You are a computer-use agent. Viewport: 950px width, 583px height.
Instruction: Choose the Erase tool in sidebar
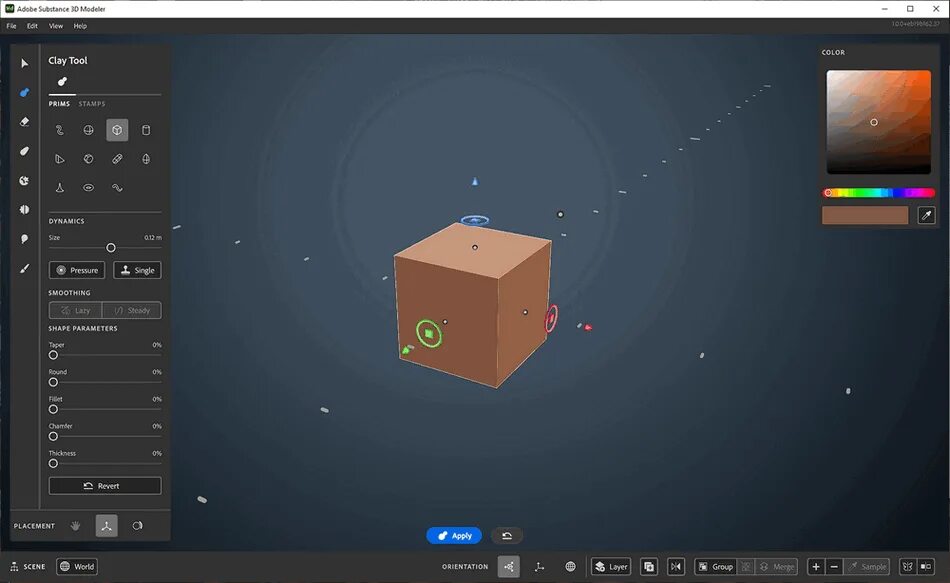[x=24, y=122]
